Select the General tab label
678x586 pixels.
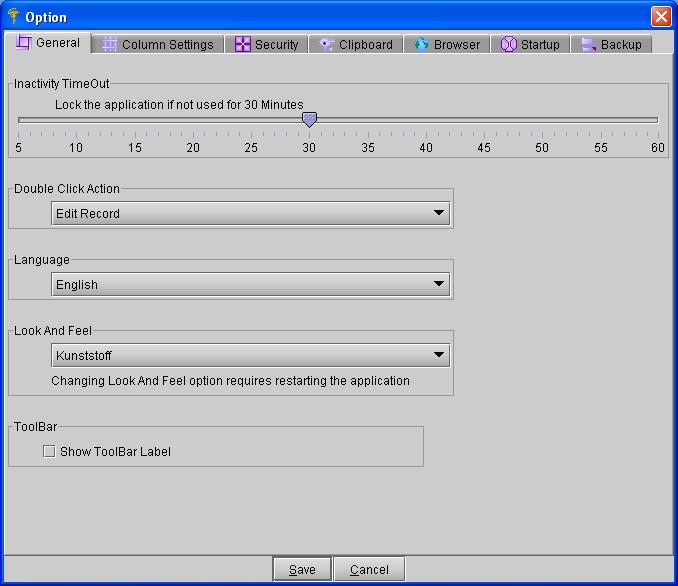(58, 43)
